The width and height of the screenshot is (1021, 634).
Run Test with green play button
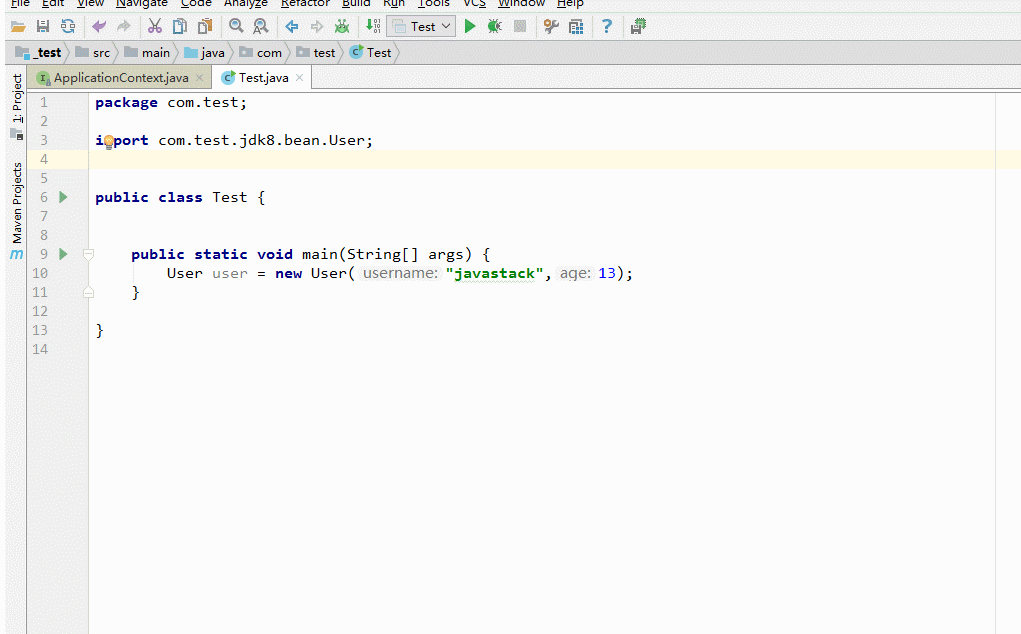[470, 27]
